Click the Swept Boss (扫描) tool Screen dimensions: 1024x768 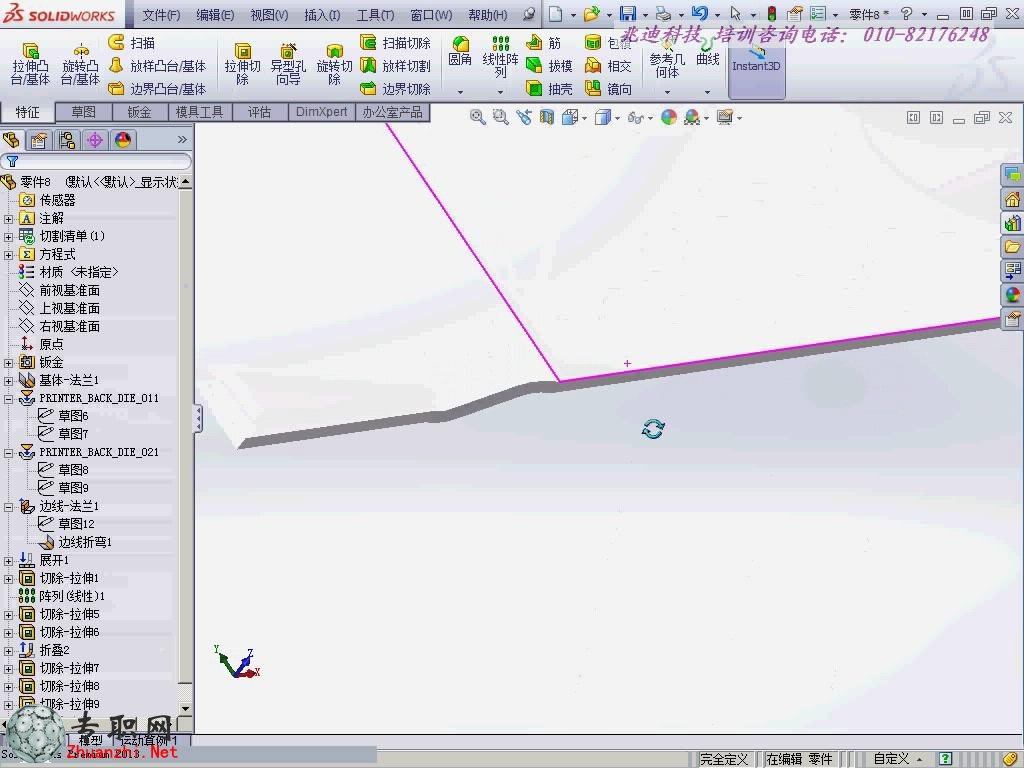coord(132,43)
